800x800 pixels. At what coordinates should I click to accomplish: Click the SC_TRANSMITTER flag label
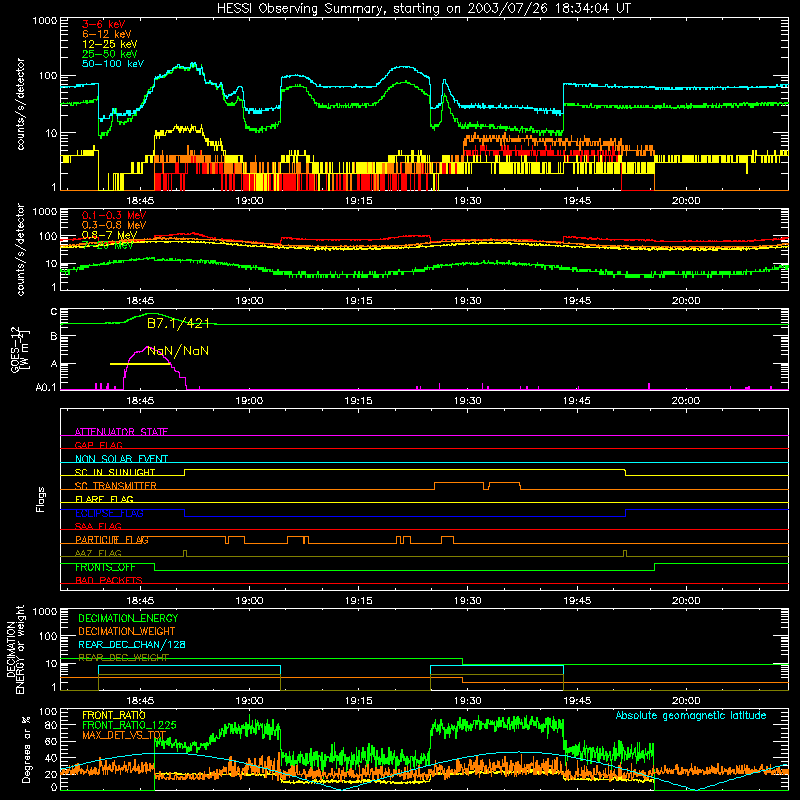click(x=116, y=486)
